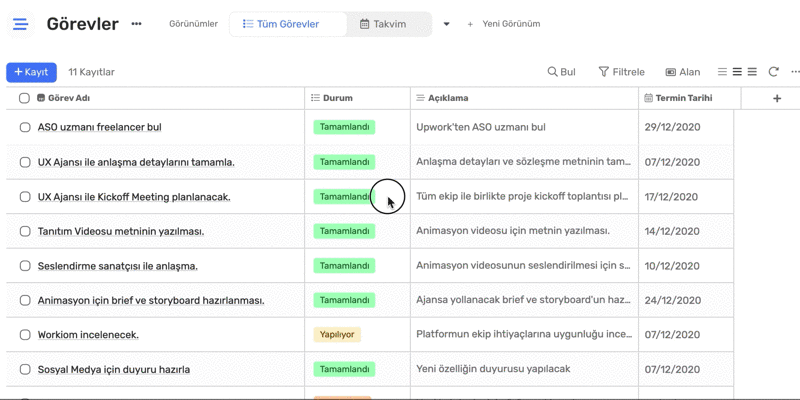Click the refresh records icon

pyautogui.click(x=773, y=72)
